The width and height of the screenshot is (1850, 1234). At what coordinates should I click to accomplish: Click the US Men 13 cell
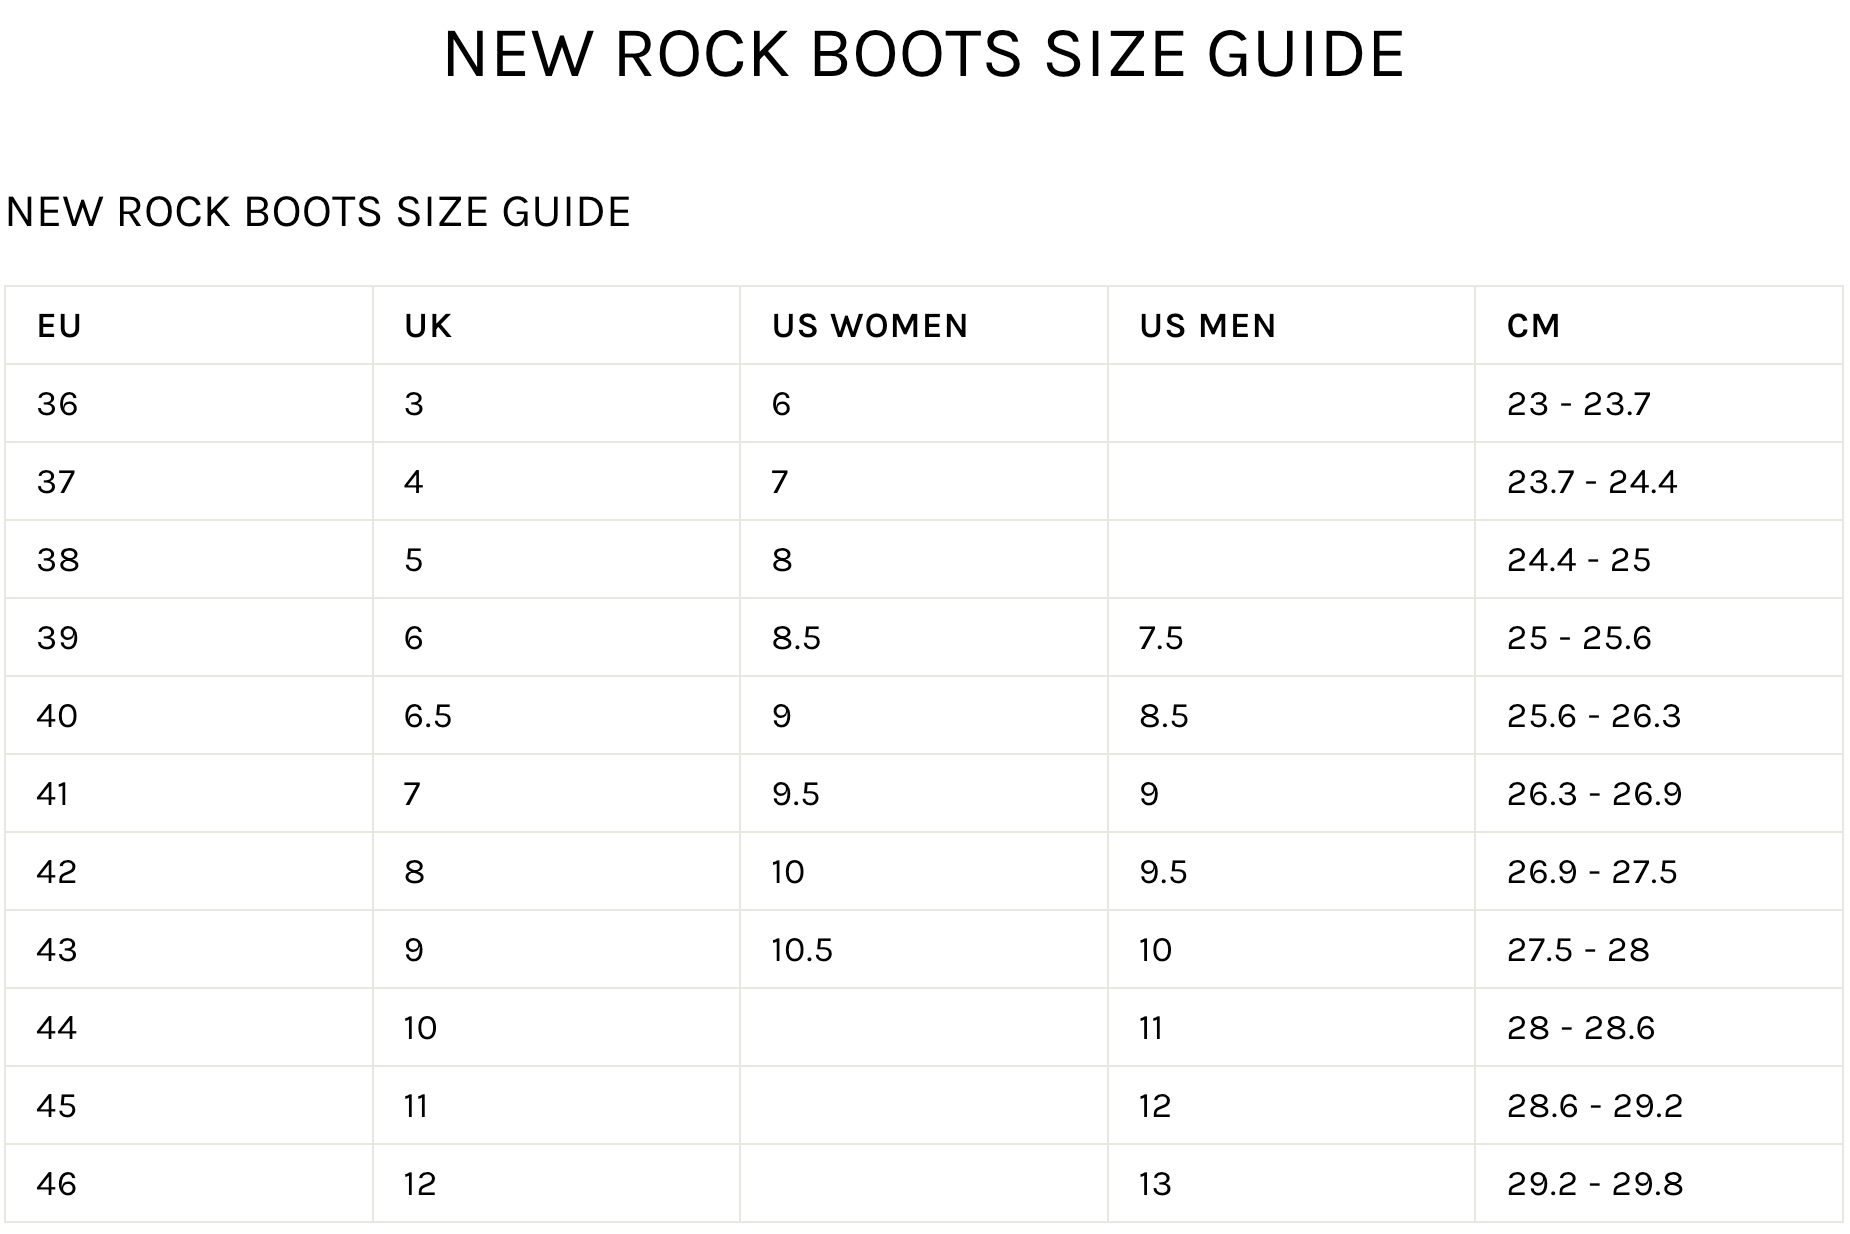(1155, 1184)
